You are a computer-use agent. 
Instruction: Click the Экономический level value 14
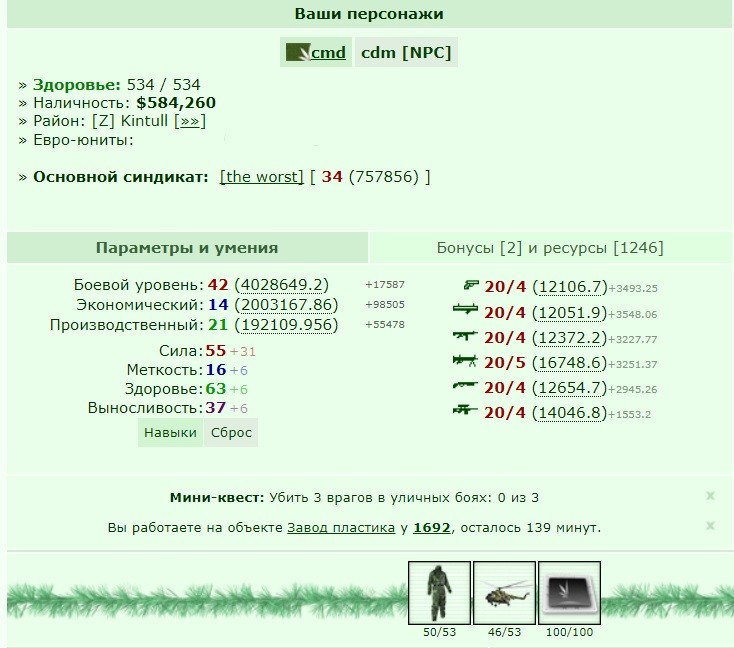[x=218, y=305]
